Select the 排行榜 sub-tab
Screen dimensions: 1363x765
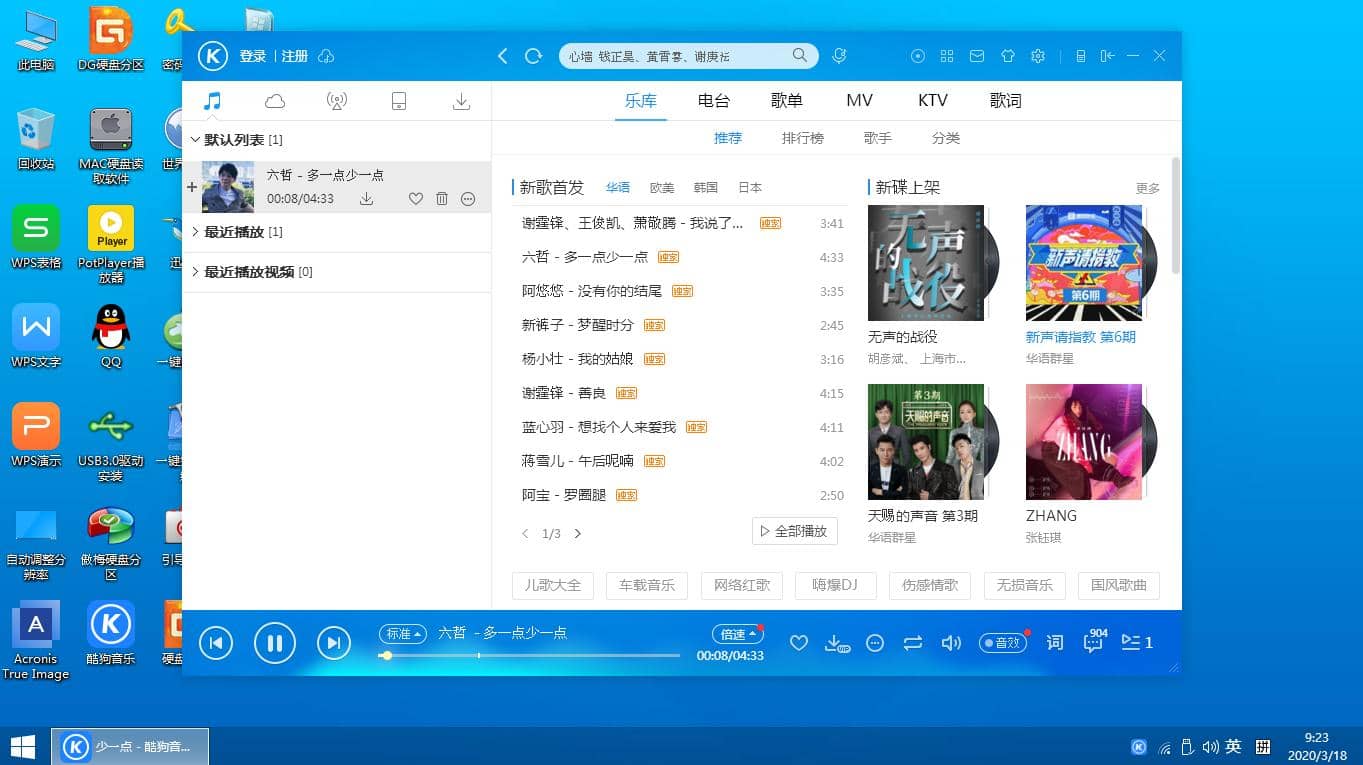[x=802, y=138]
